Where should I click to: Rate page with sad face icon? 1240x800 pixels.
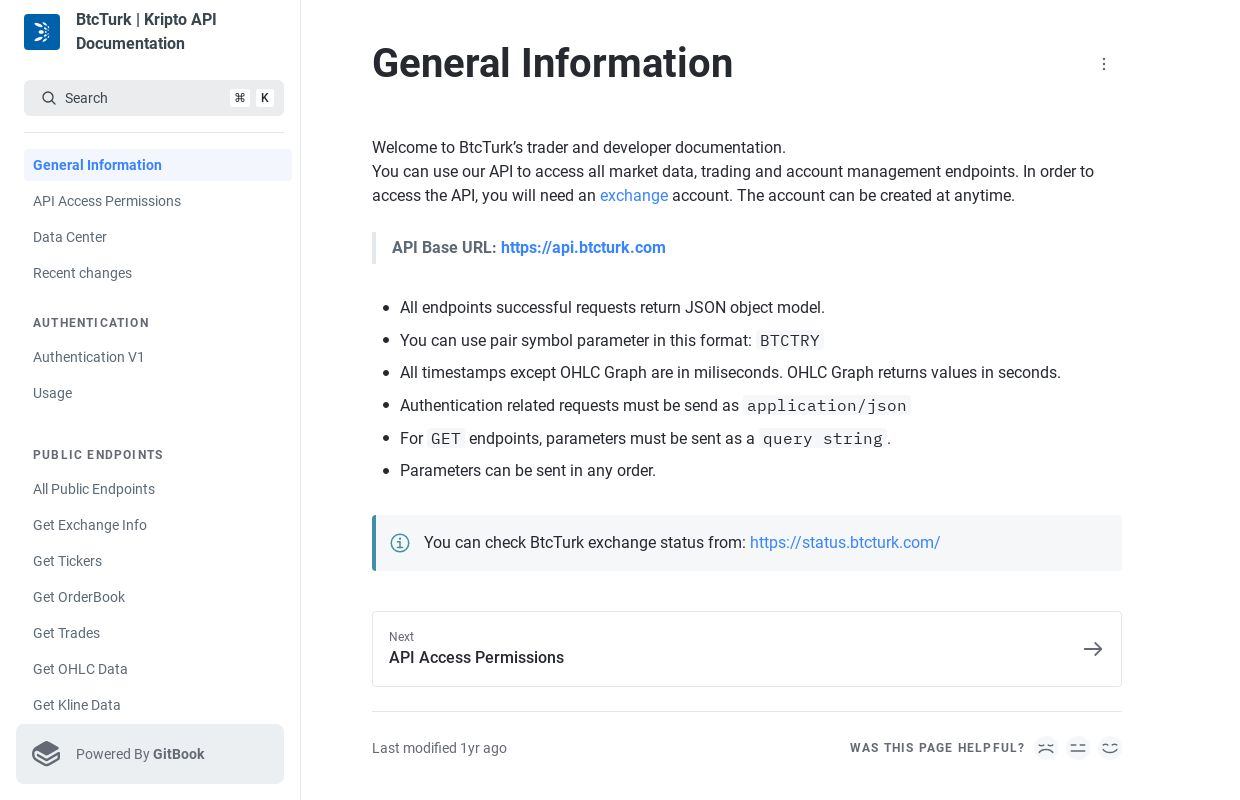1046,748
